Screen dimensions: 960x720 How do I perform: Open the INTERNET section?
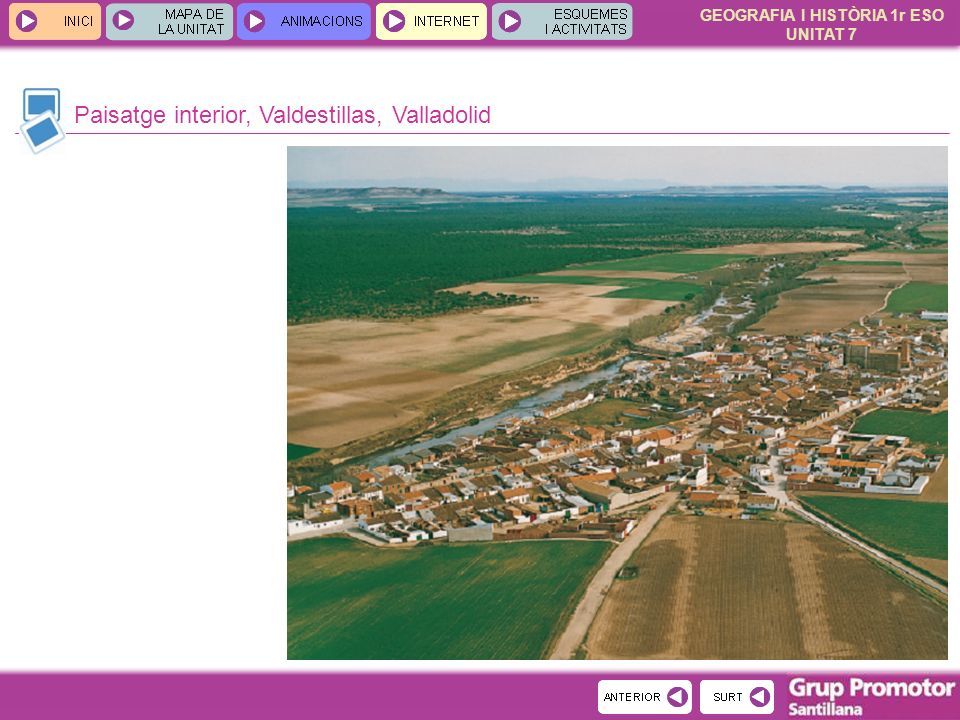pyautogui.click(x=431, y=21)
